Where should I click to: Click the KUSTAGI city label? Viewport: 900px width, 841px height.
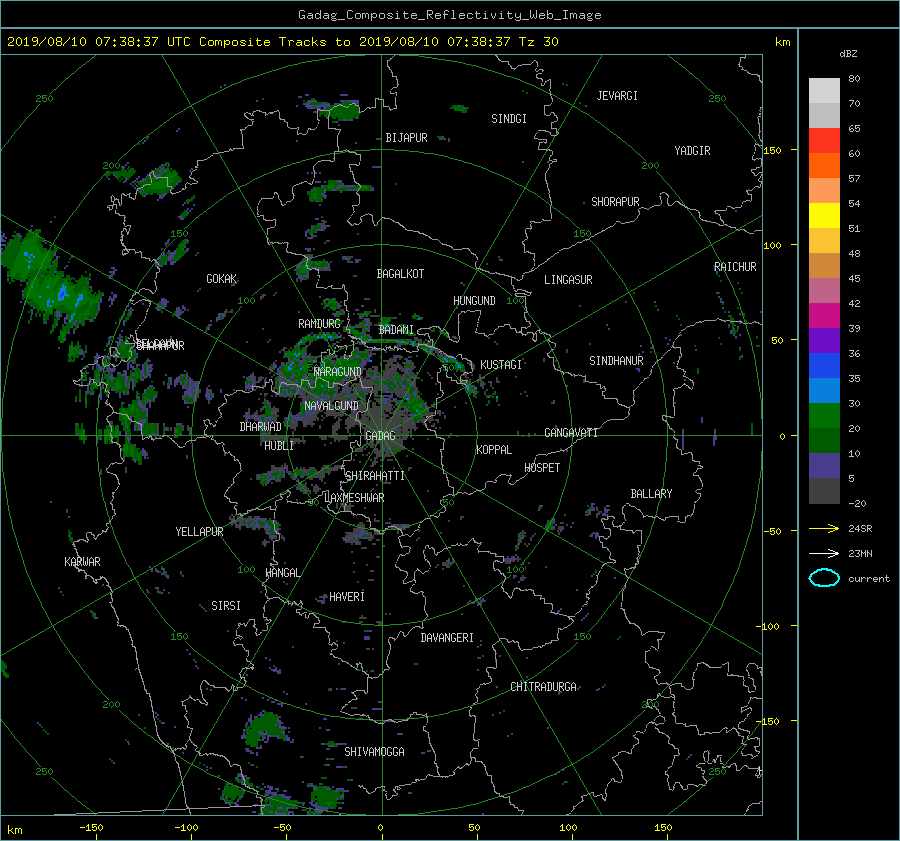(x=501, y=365)
